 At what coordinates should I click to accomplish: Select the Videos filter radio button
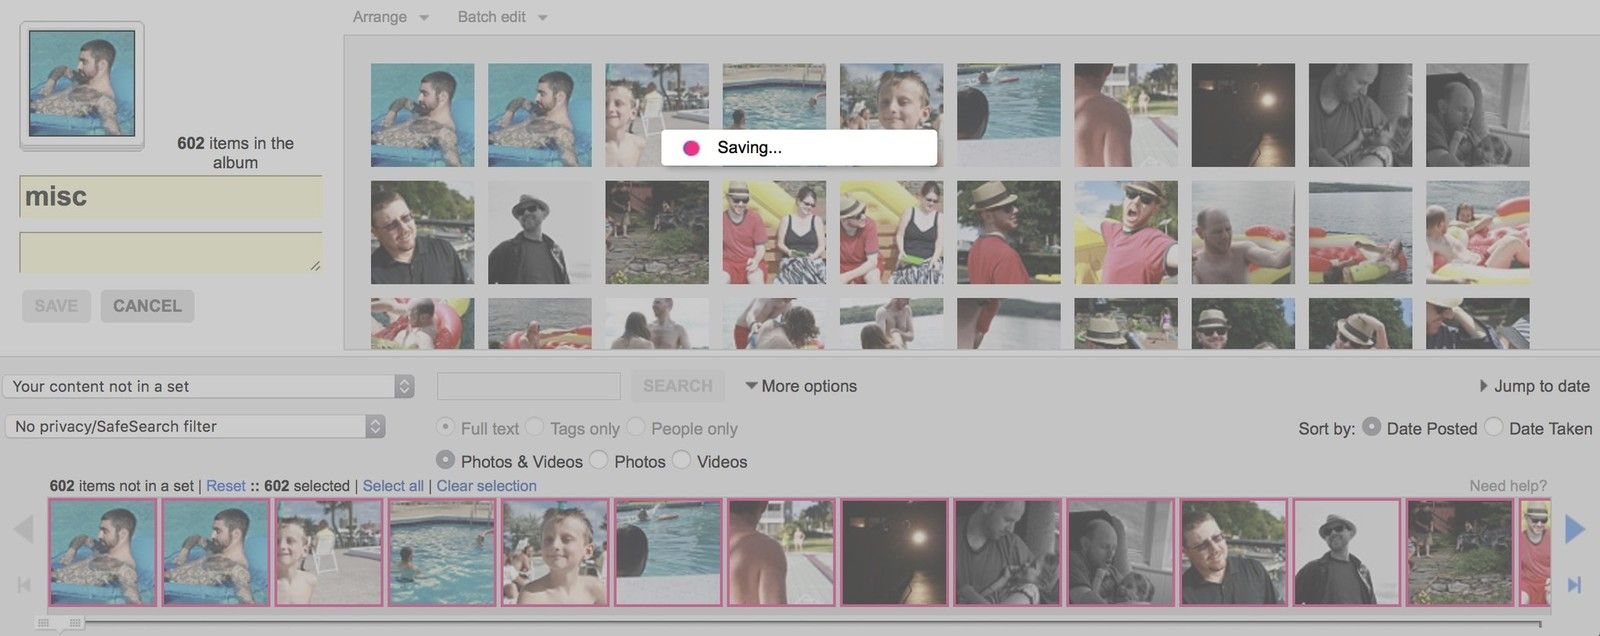tap(682, 460)
